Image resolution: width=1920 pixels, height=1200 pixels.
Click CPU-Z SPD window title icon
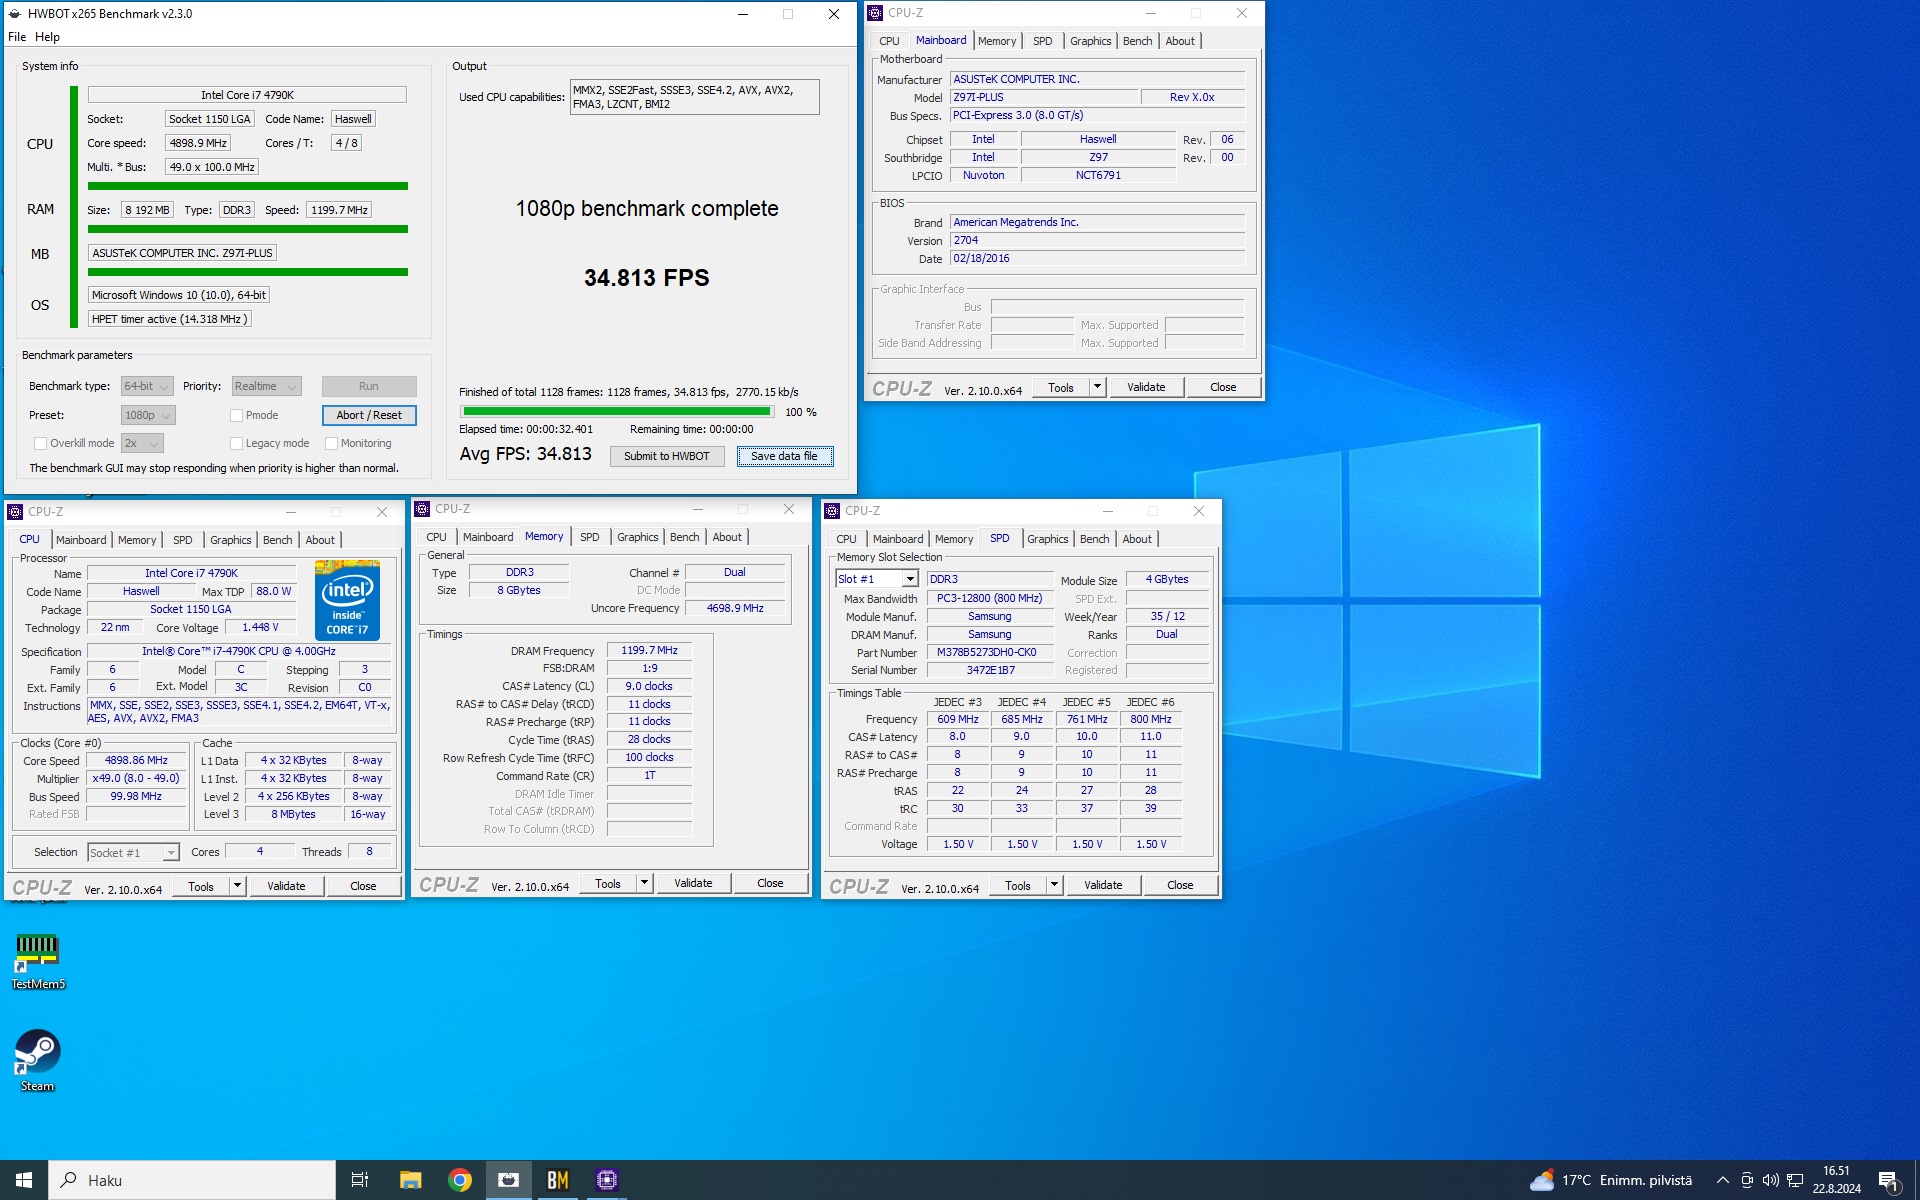(x=832, y=511)
